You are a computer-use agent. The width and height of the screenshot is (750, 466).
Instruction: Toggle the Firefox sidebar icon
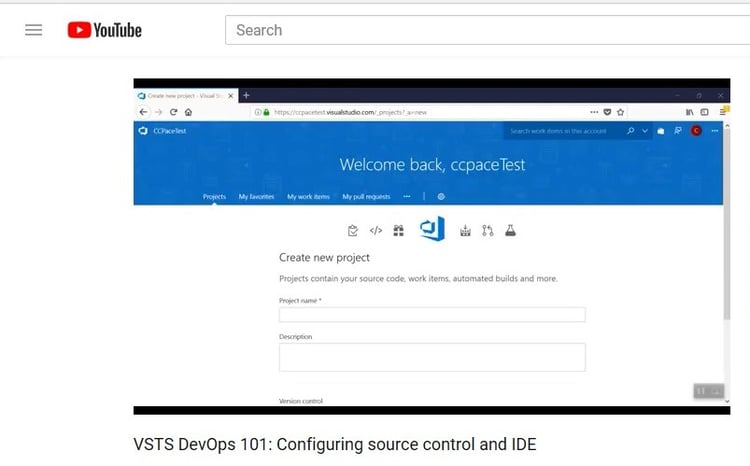(x=705, y=112)
